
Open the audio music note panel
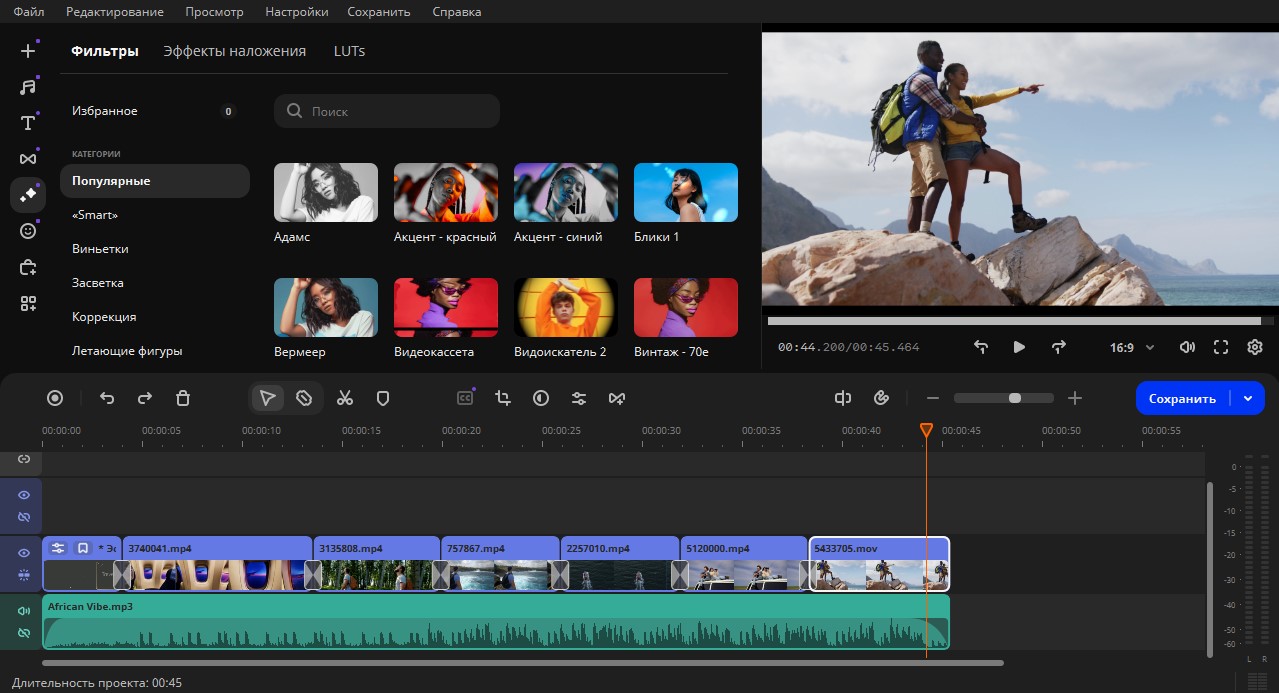tap(28, 87)
